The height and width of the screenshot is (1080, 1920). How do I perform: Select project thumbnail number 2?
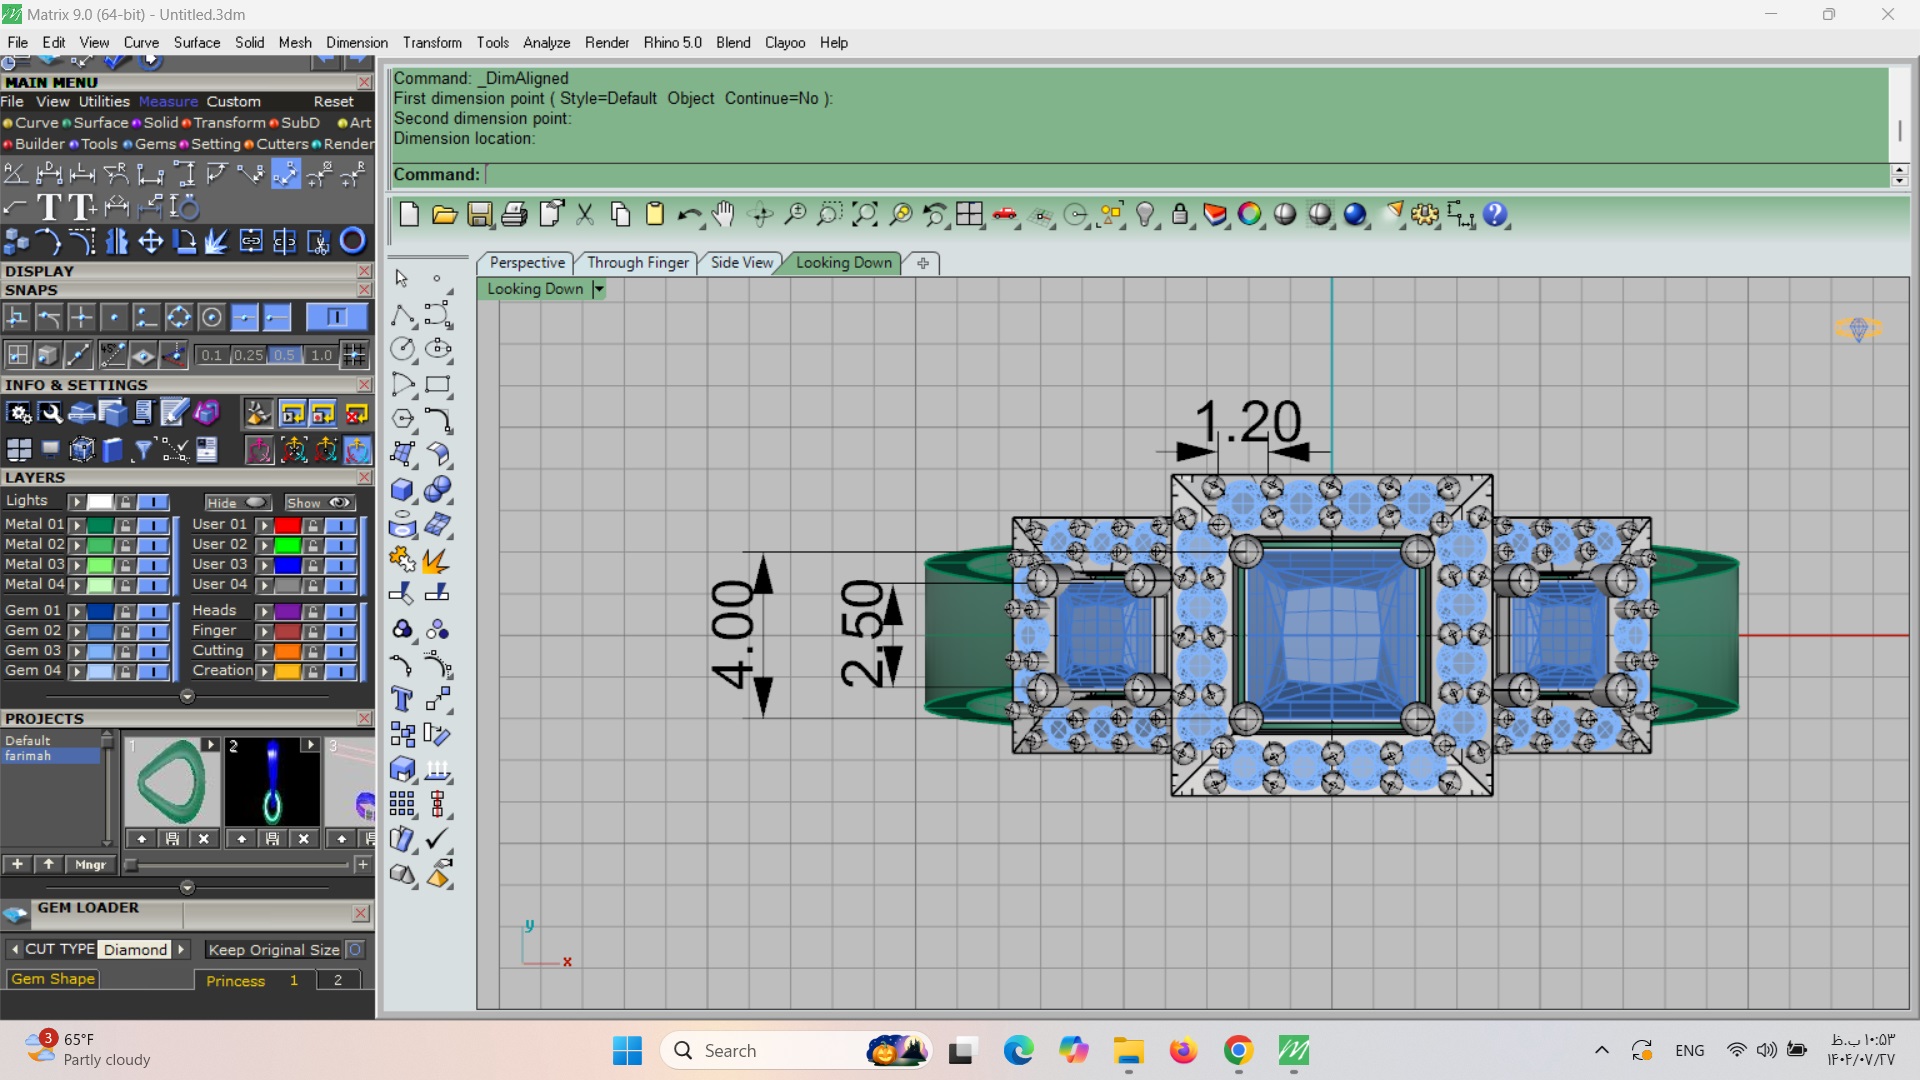click(272, 782)
